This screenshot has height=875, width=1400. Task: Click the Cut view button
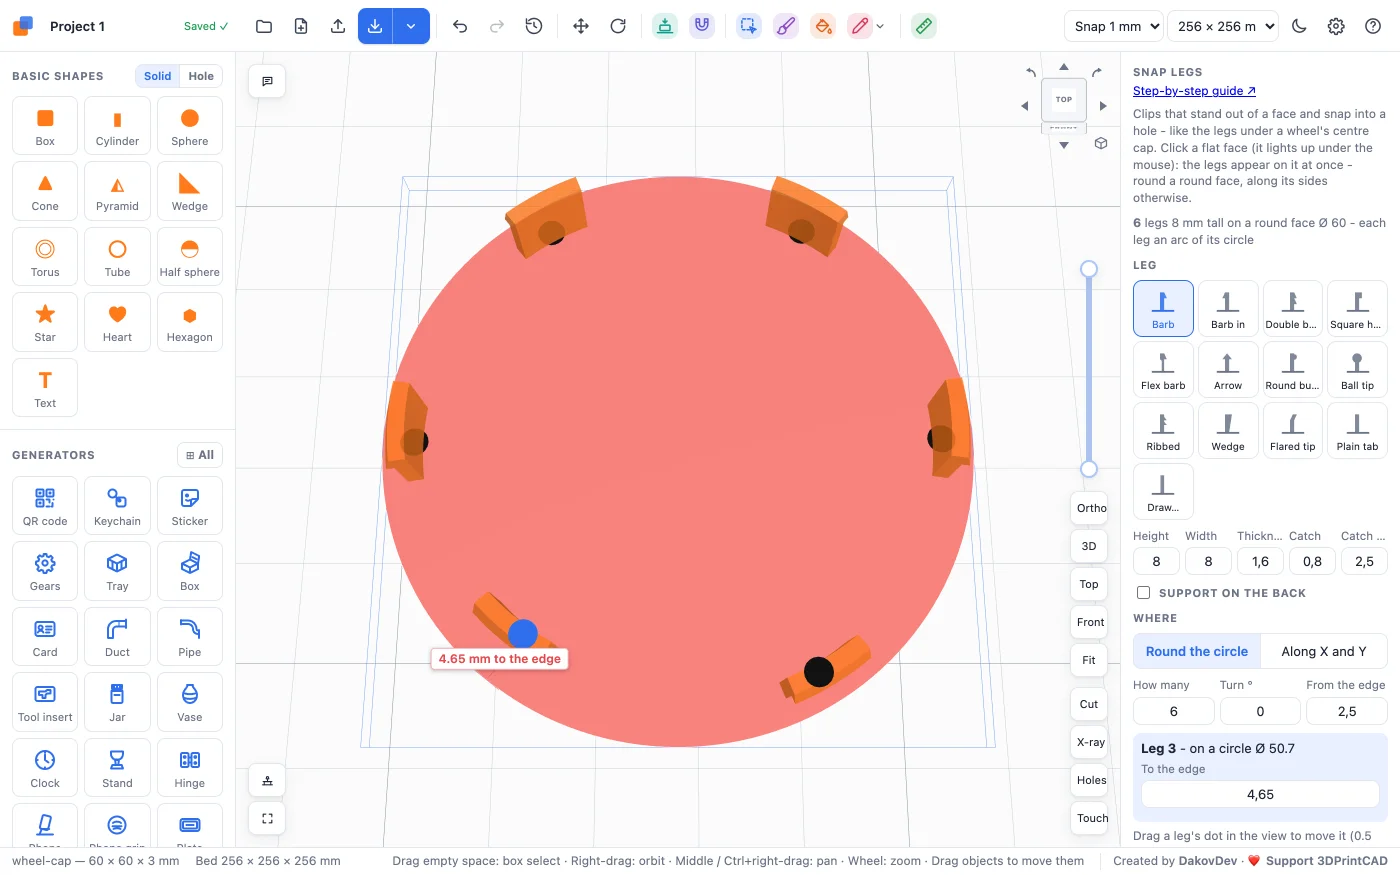point(1089,704)
